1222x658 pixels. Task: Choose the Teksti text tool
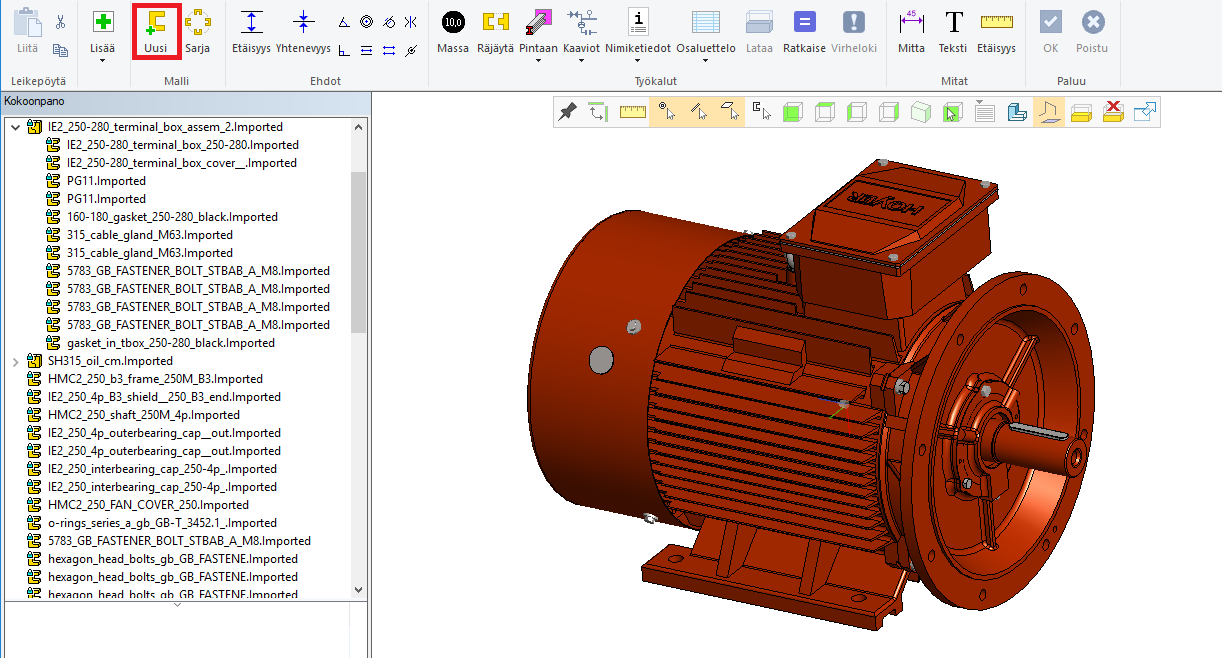953,24
